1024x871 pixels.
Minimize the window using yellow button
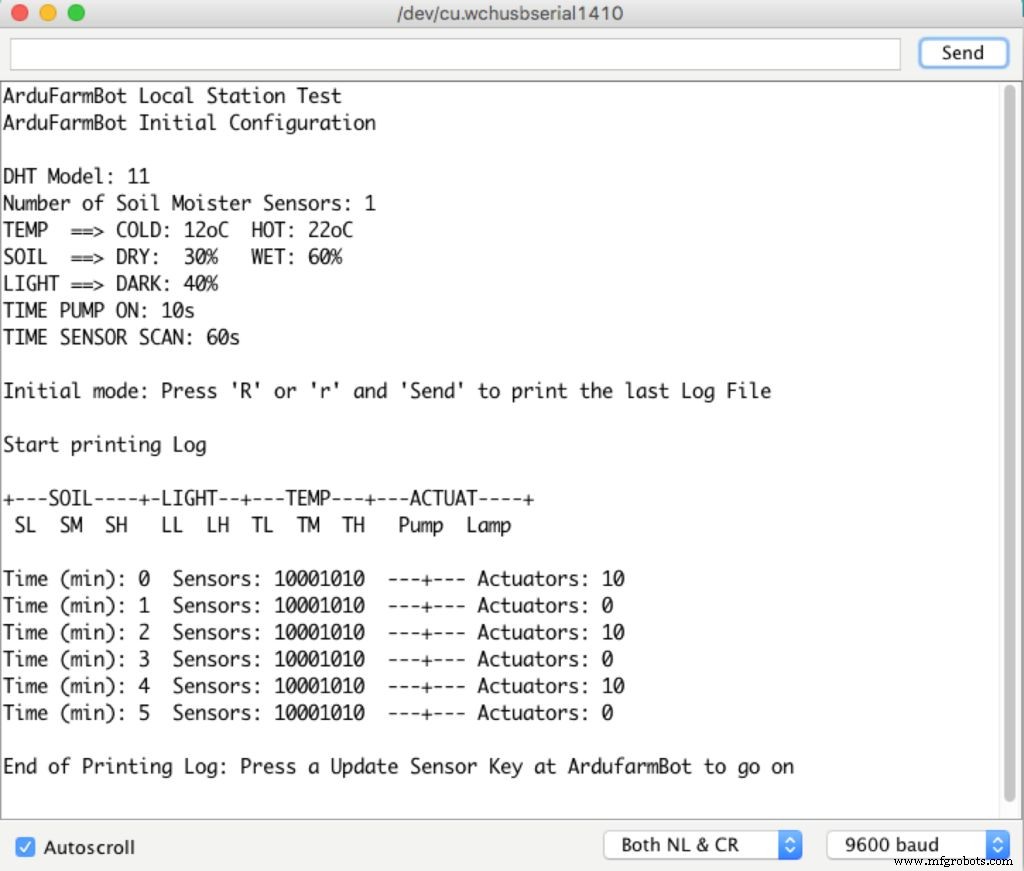(x=47, y=14)
